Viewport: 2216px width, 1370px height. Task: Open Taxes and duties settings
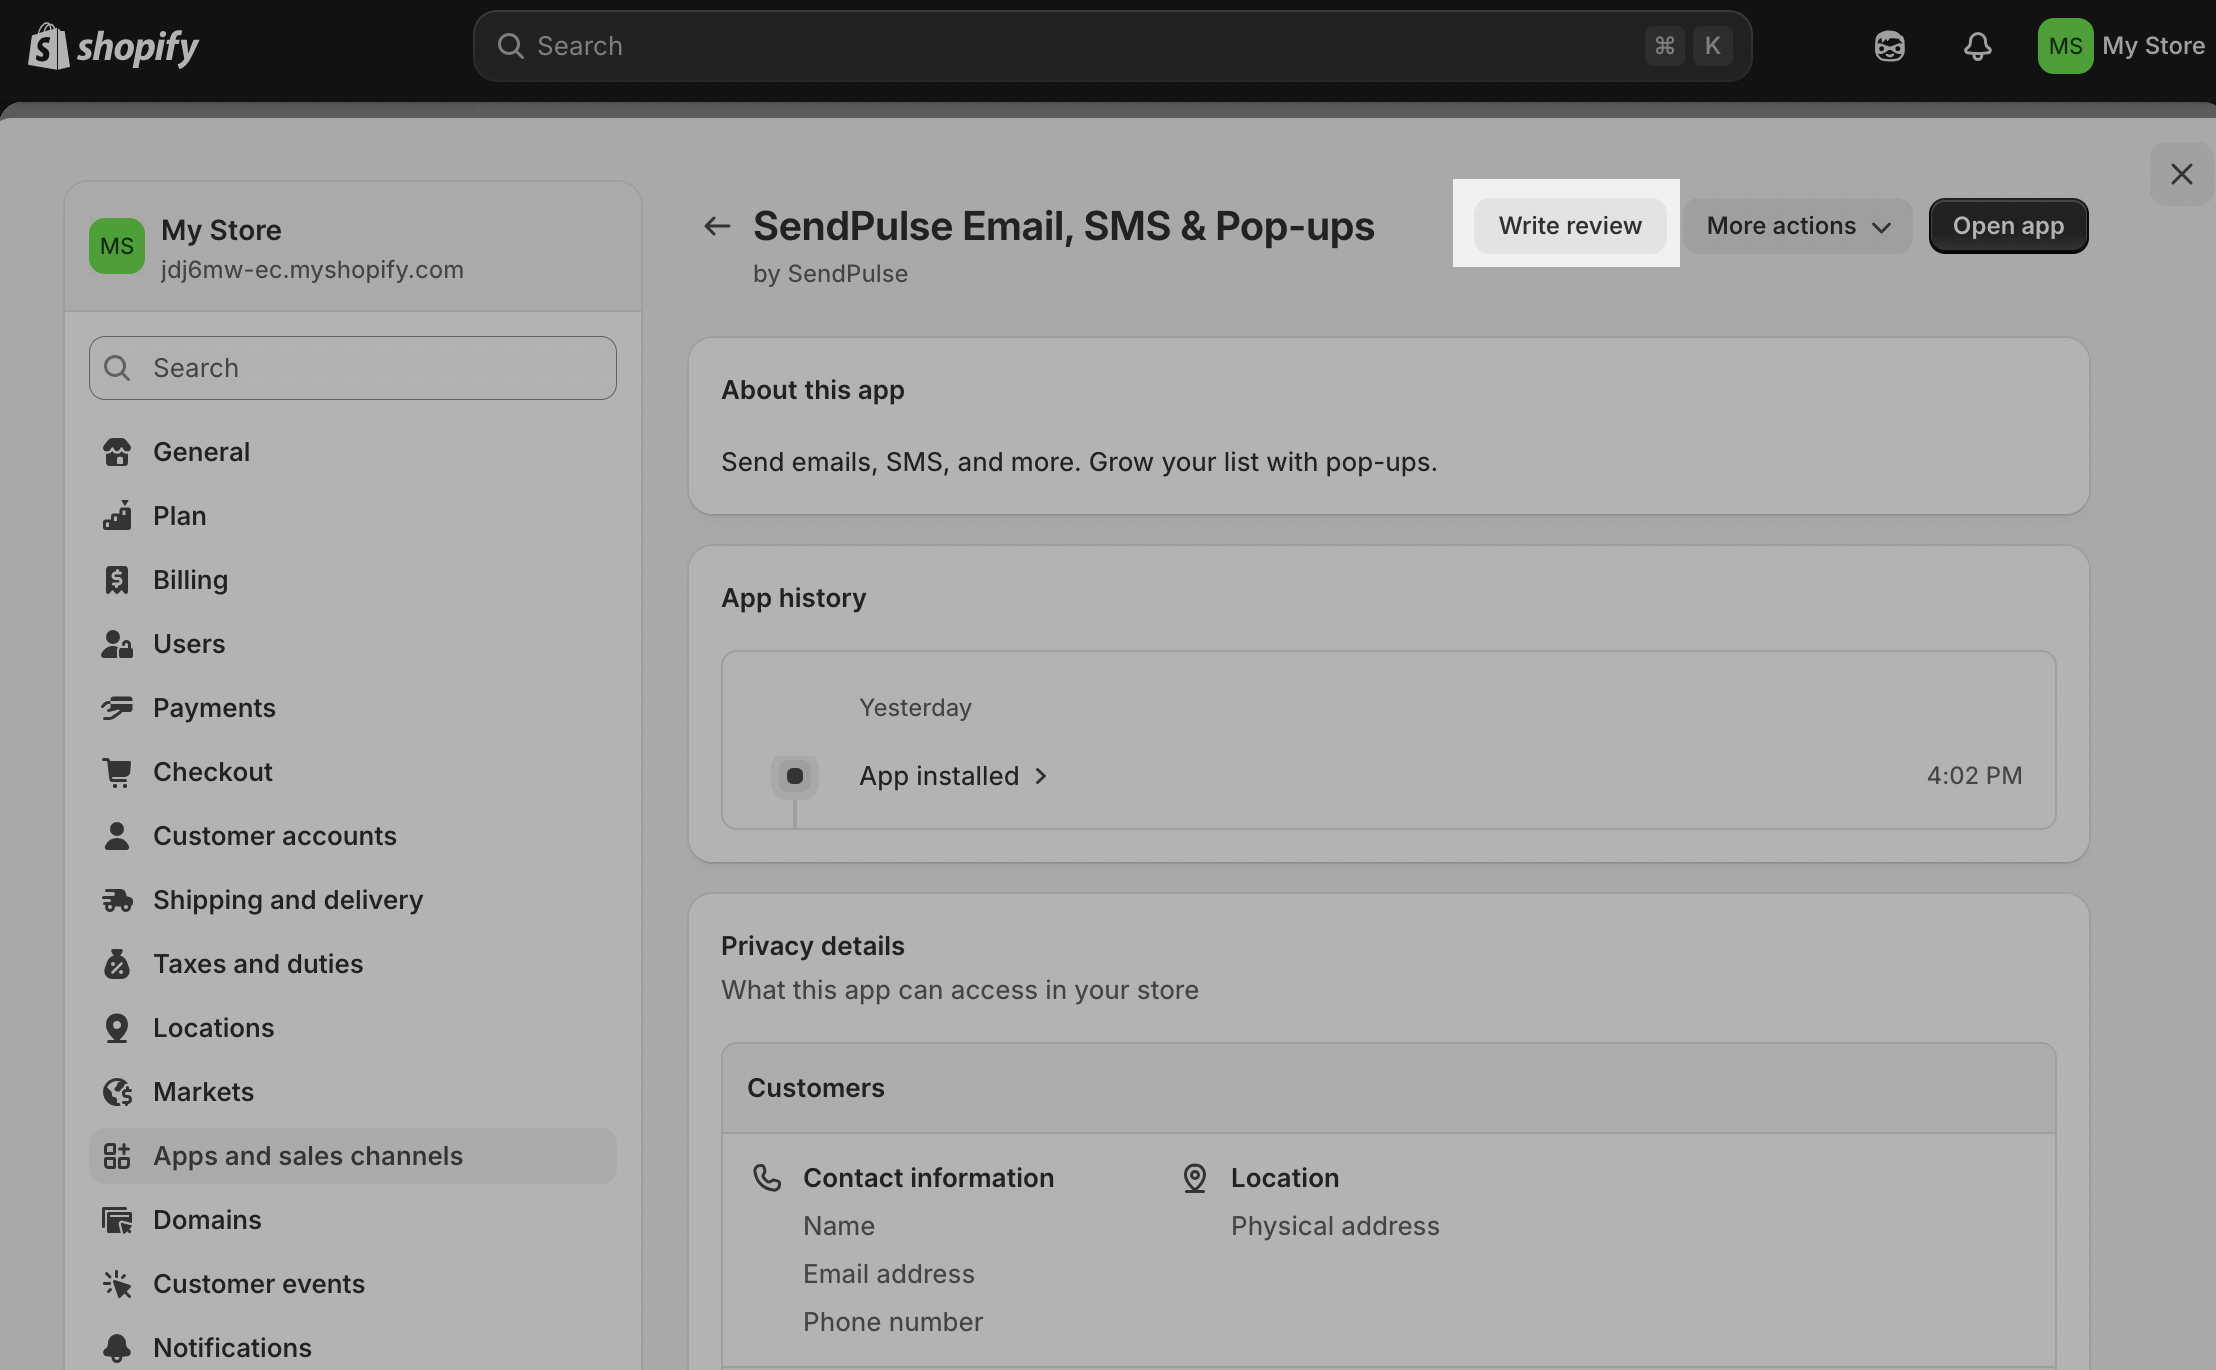point(353,964)
